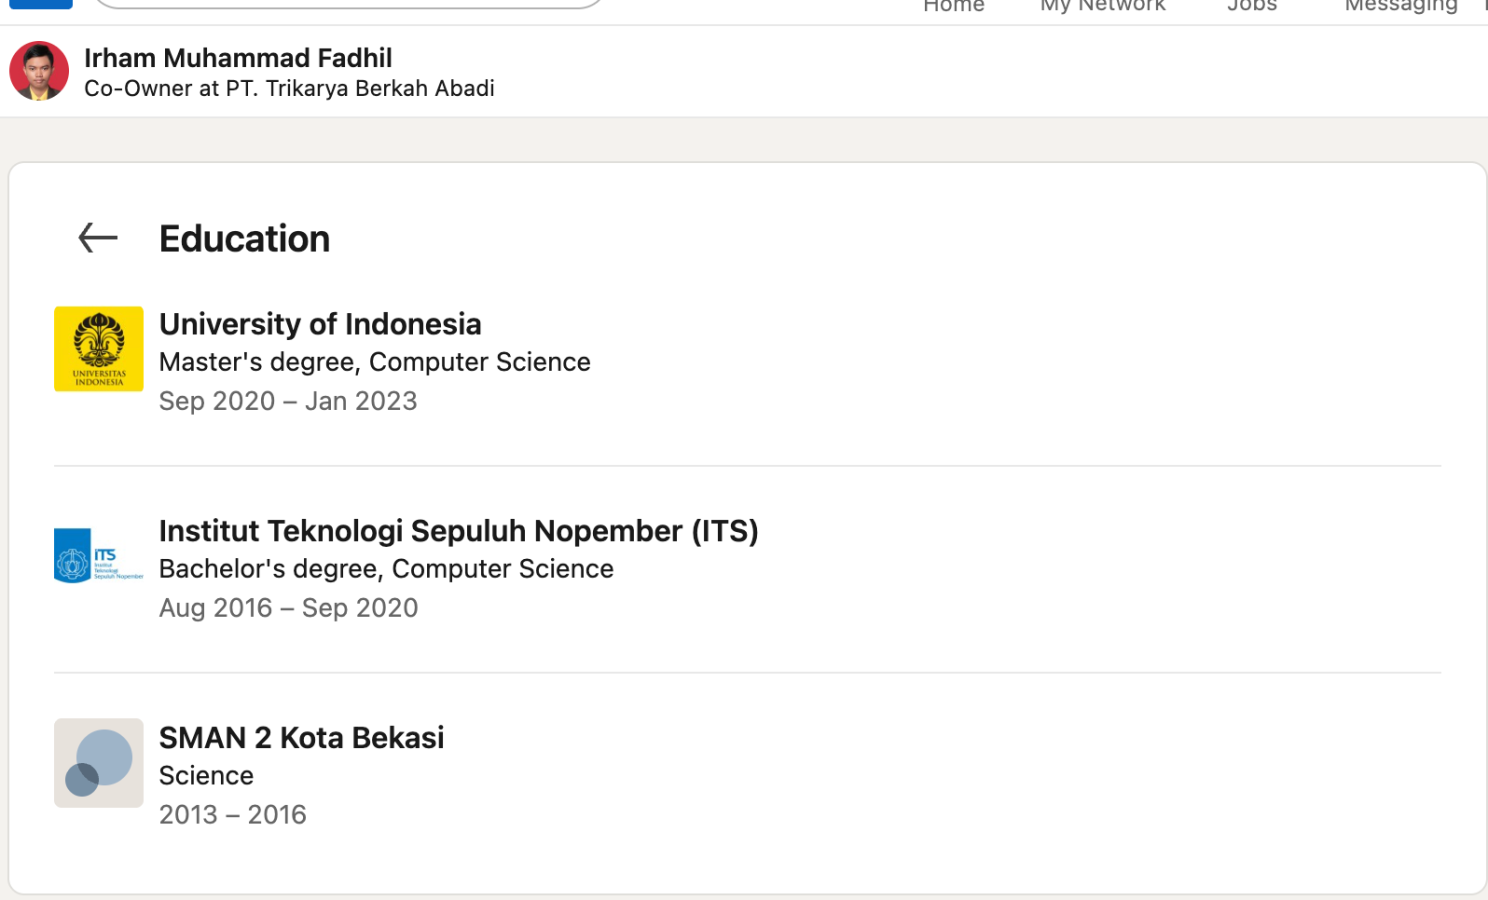Image resolution: width=1488 pixels, height=900 pixels.
Task: Select the Sep 2020 – Jan 2023 dates
Action: (288, 401)
